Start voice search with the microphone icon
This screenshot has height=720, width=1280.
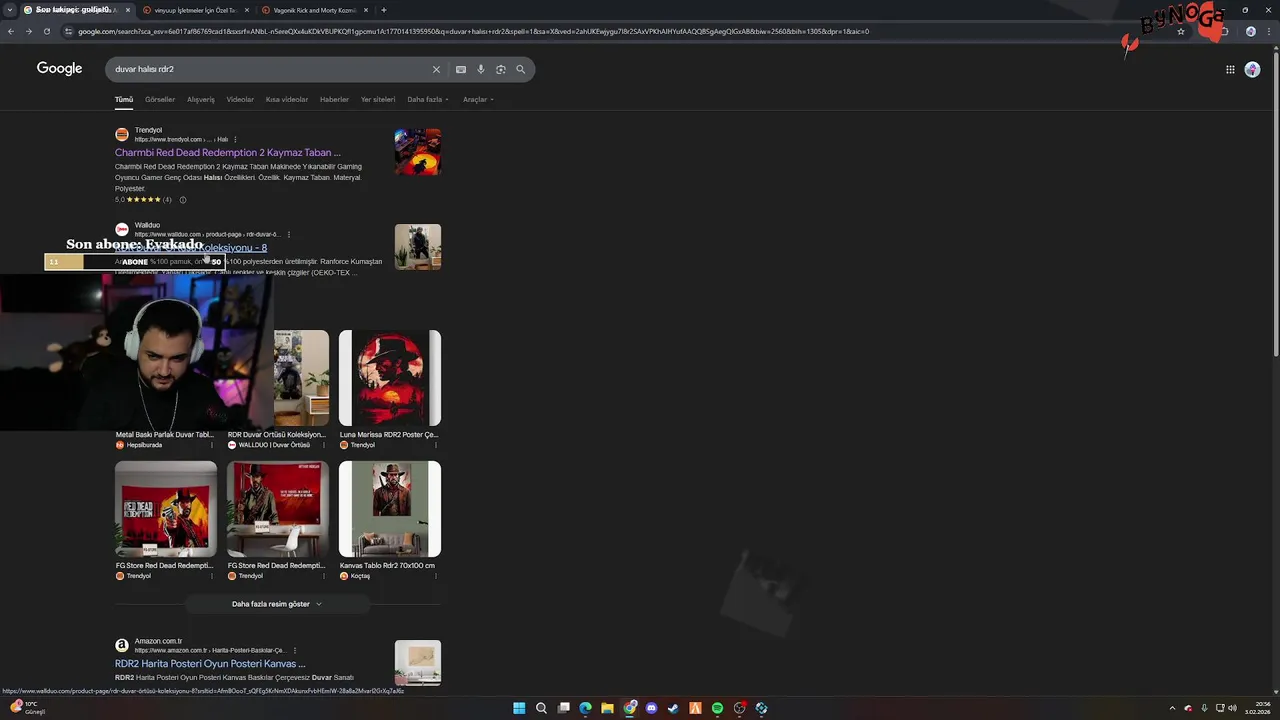pos(481,69)
